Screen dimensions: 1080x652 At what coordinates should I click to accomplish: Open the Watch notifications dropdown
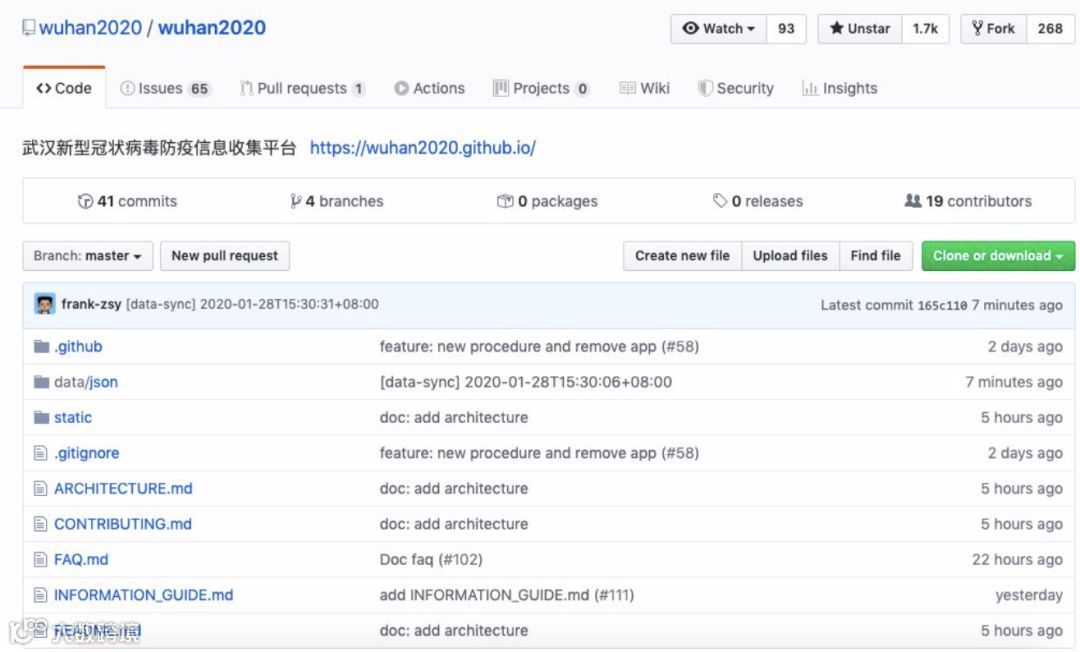(718, 29)
